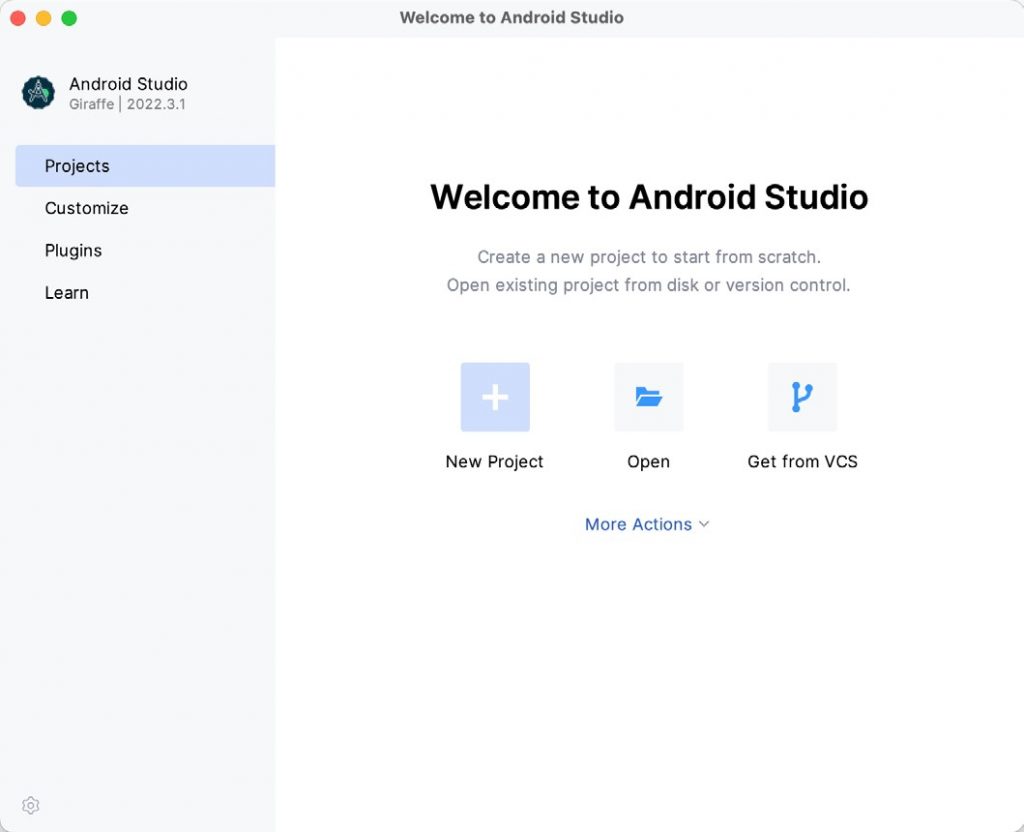This screenshot has height=832, width=1024.
Task: Expand the More Actions dropdown
Action: click(x=647, y=524)
